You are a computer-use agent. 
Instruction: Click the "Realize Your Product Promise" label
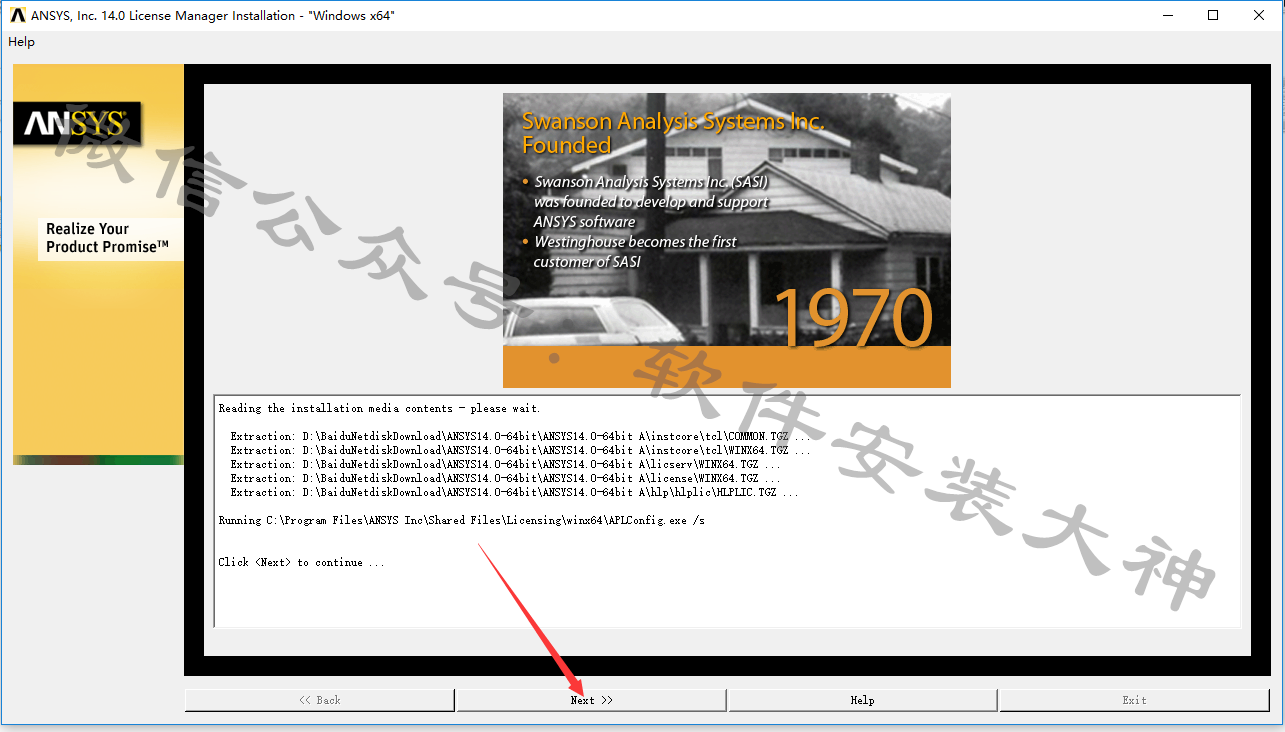pyautogui.click(x=107, y=238)
